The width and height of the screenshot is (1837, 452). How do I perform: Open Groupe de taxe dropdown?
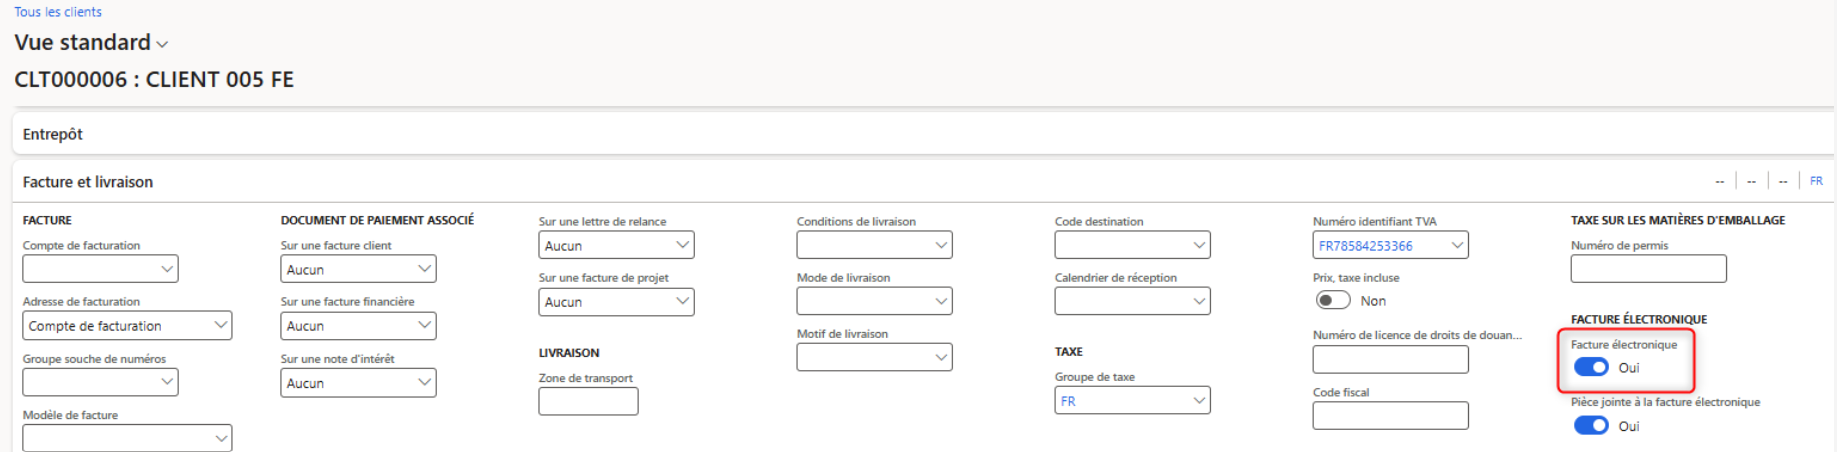[1132, 401]
